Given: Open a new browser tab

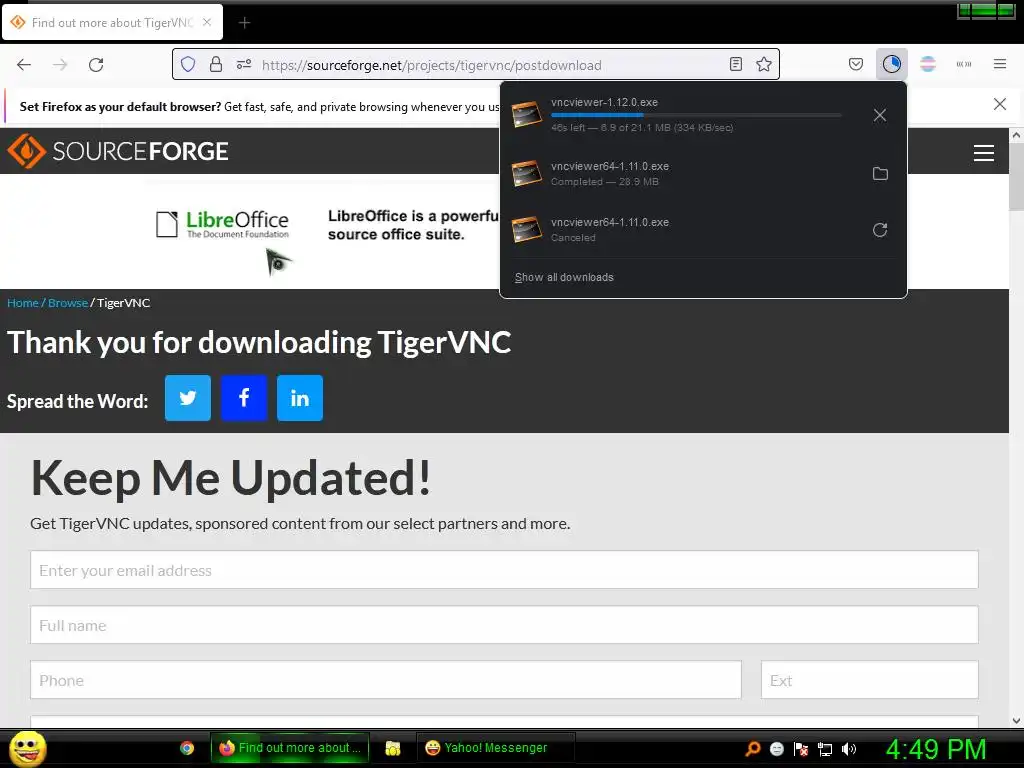Looking at the screenshot, I should 244,23.
